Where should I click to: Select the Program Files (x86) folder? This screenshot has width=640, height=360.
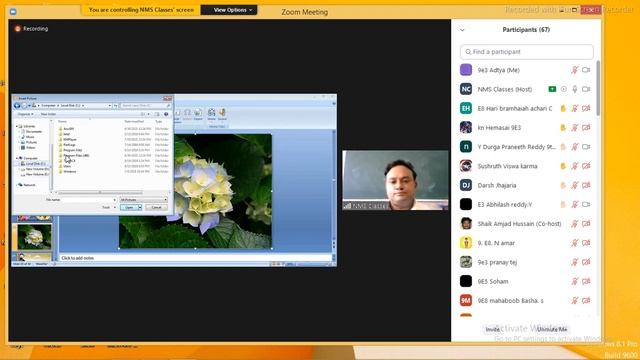[74, 156]
